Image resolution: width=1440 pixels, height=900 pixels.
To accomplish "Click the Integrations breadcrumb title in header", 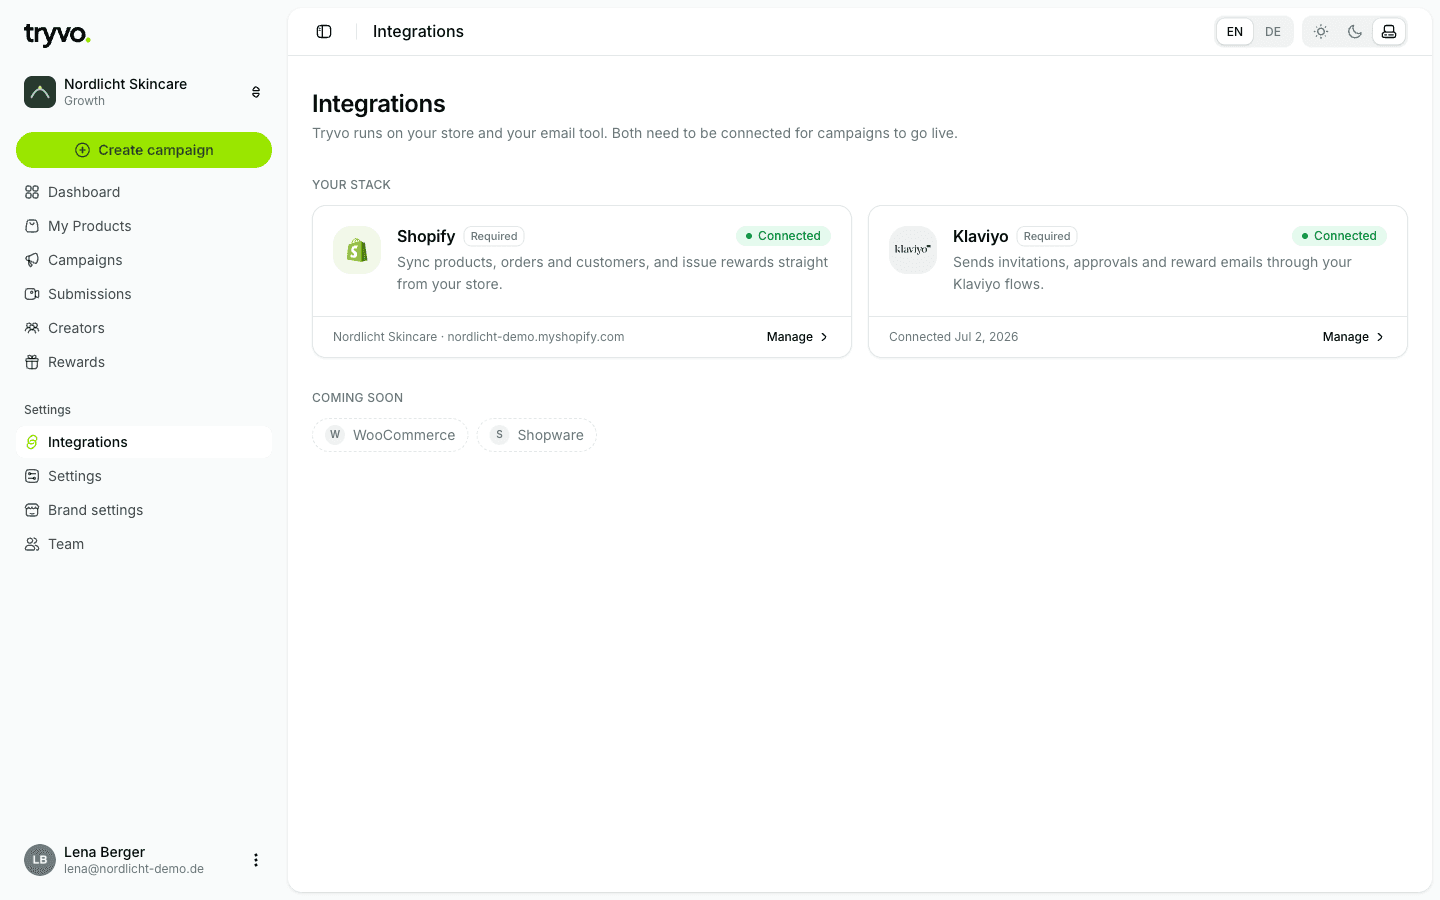I will tap(418, 32).
